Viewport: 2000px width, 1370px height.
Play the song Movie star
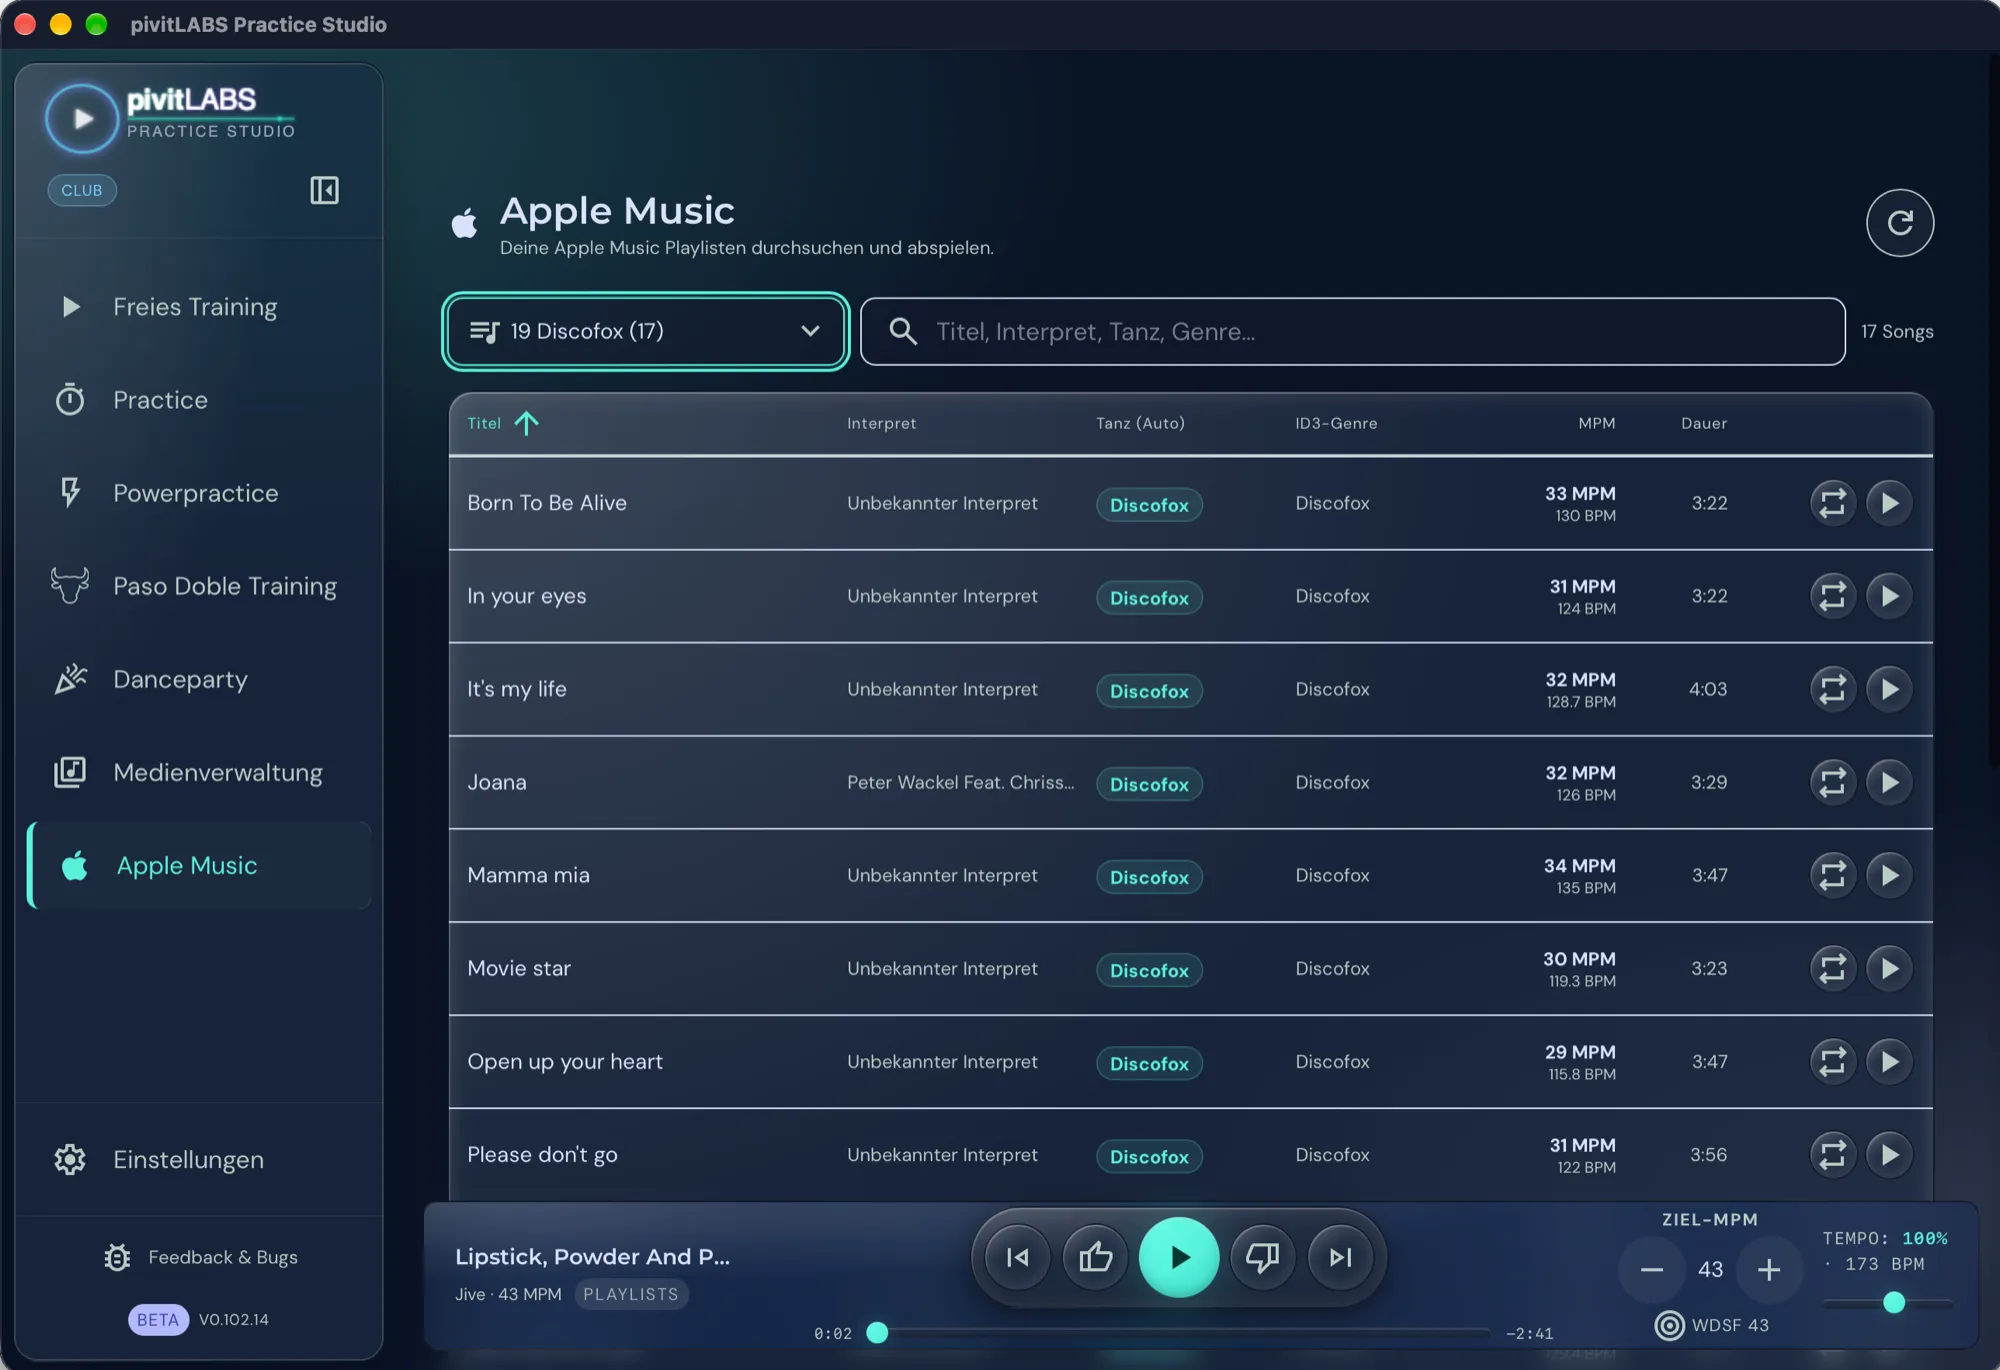tap(1889, 968)
